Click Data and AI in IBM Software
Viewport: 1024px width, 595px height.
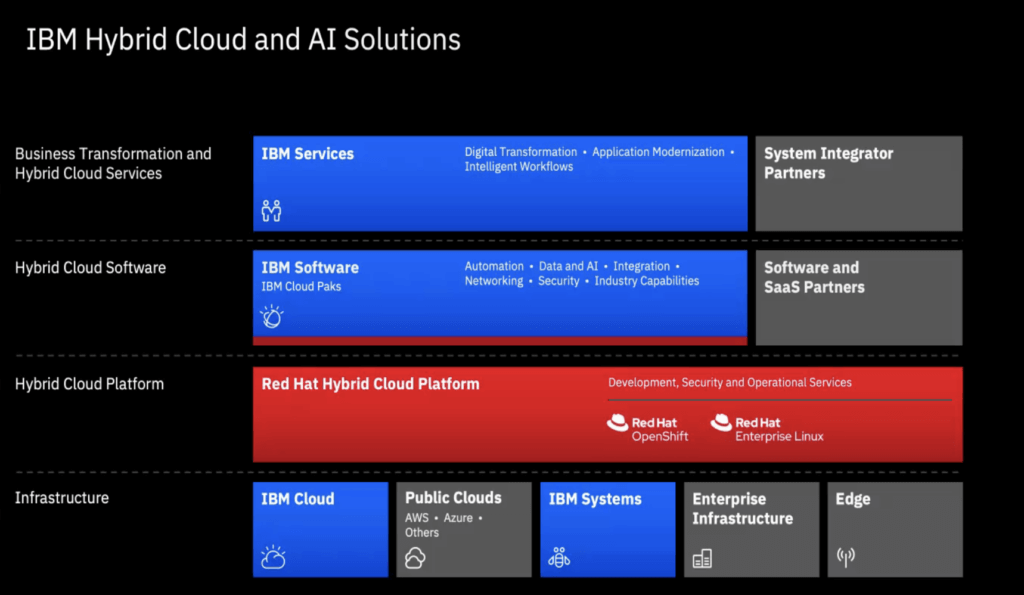[568, 266]
